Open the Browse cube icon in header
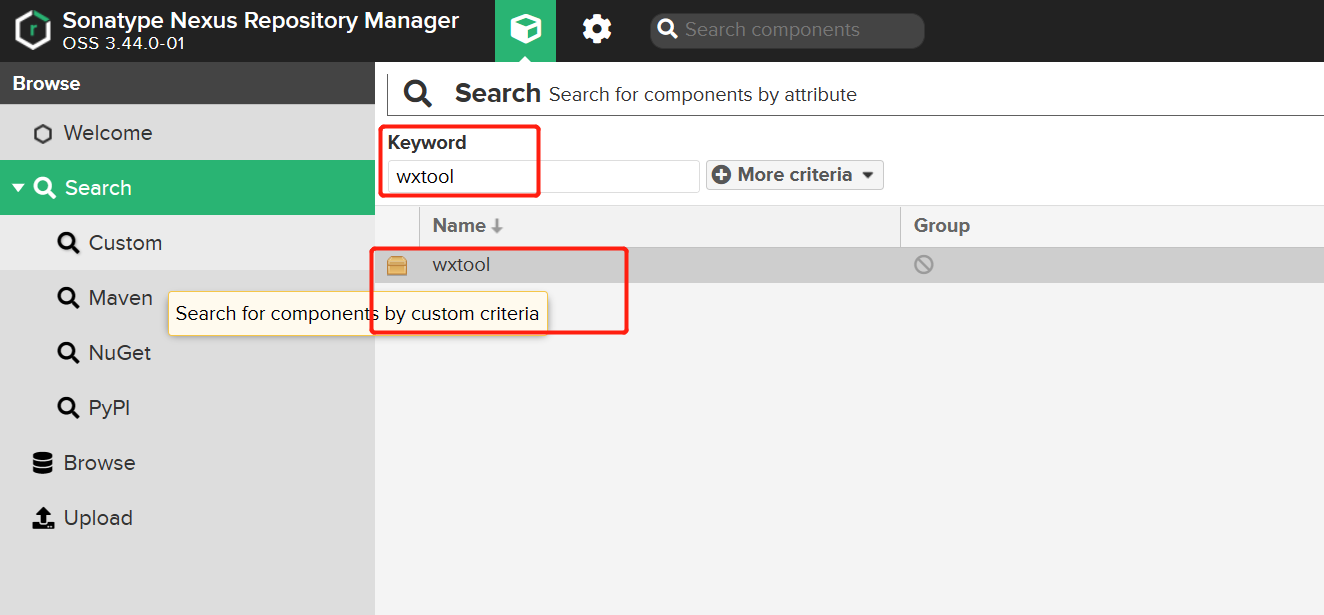Screen dimensions: 1324x615 (525, 30)
